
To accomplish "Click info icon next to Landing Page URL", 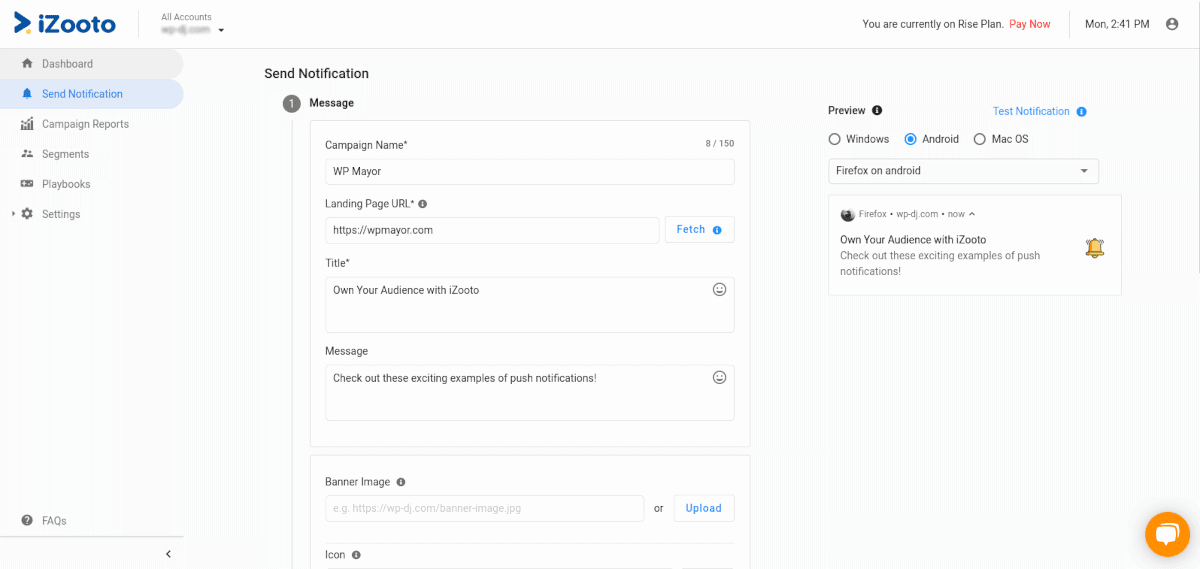I will (423, 204).
